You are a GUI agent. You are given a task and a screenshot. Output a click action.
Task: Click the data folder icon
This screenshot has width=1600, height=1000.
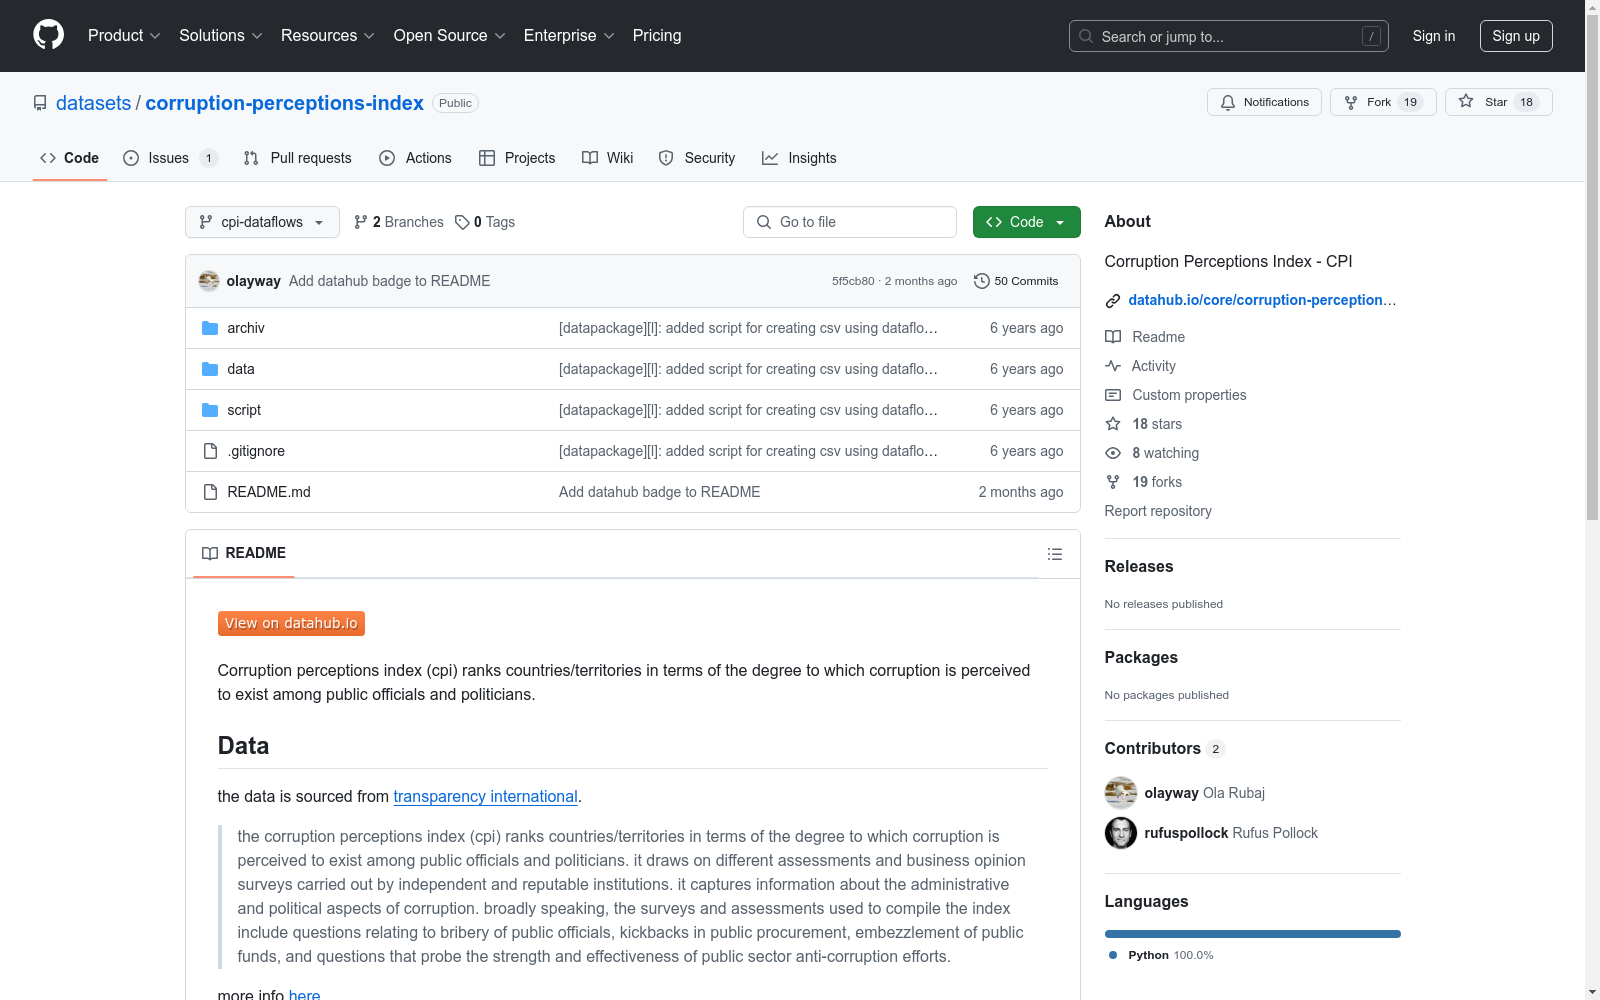click(x=210, y=369)
